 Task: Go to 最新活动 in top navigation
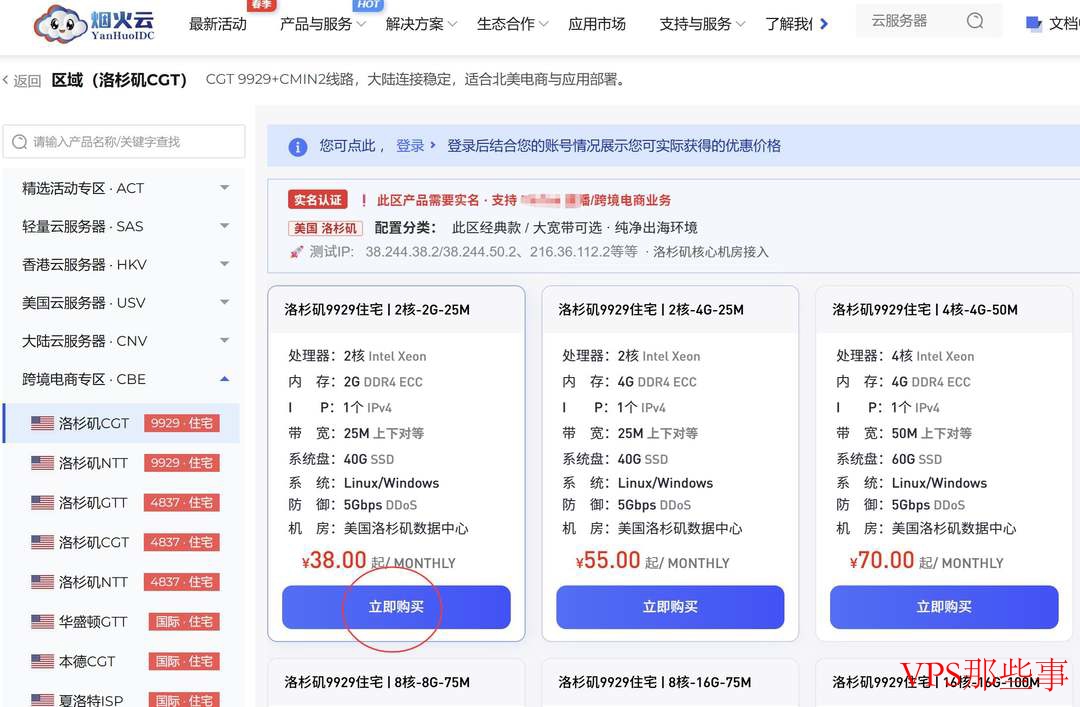click(x=218, y=24)
